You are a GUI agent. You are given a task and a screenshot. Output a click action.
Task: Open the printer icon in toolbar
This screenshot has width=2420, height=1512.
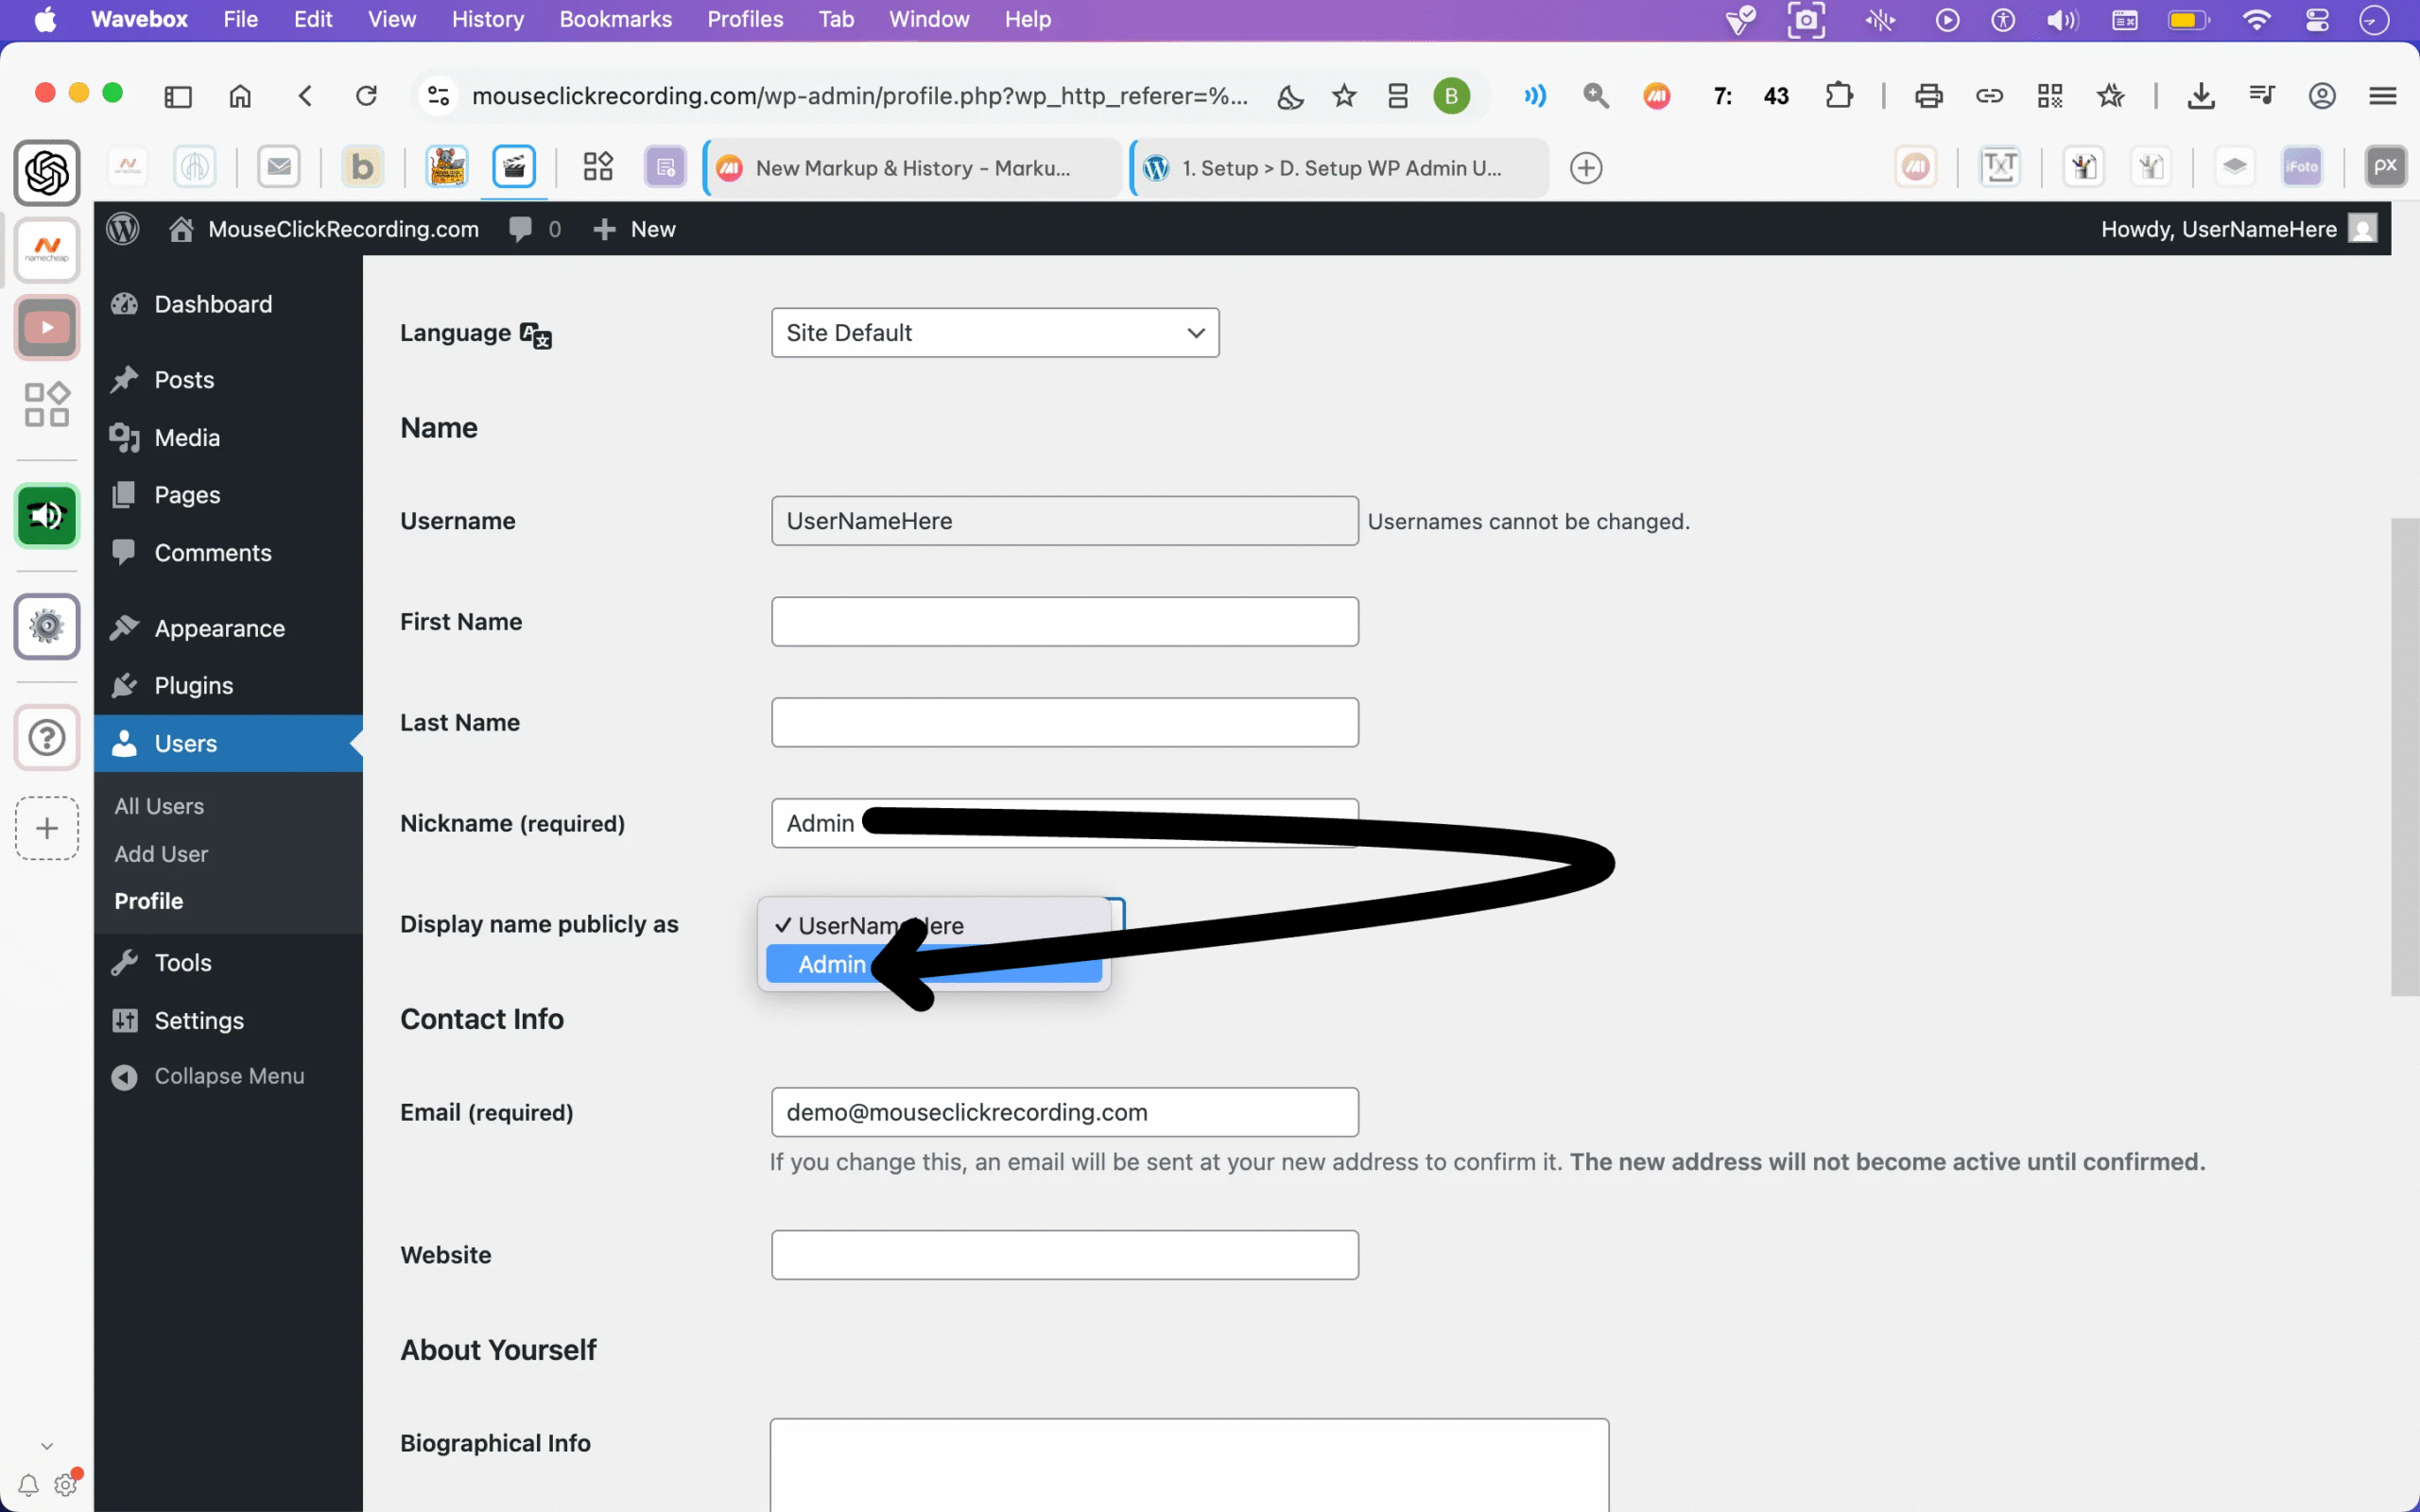click(x=1928, y=96)
